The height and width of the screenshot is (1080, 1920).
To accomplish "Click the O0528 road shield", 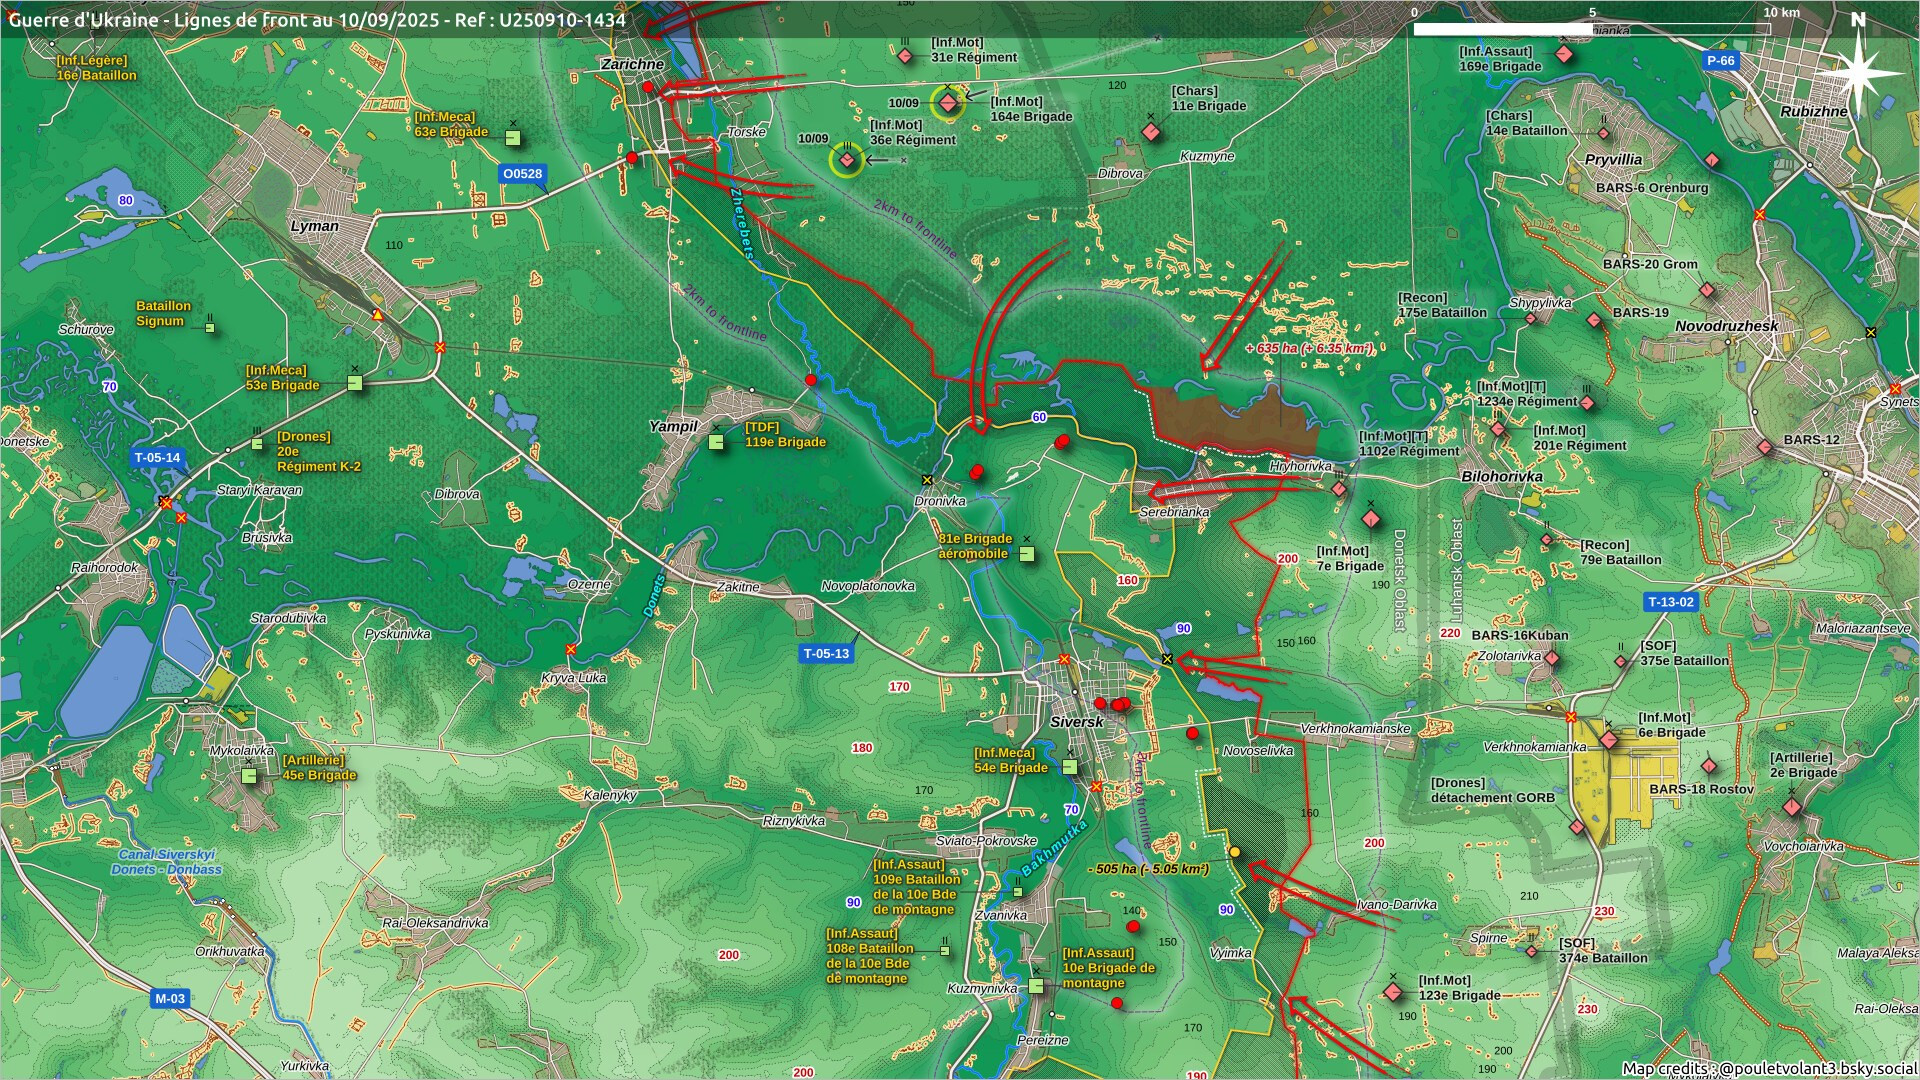I will (x=522, y=174).
